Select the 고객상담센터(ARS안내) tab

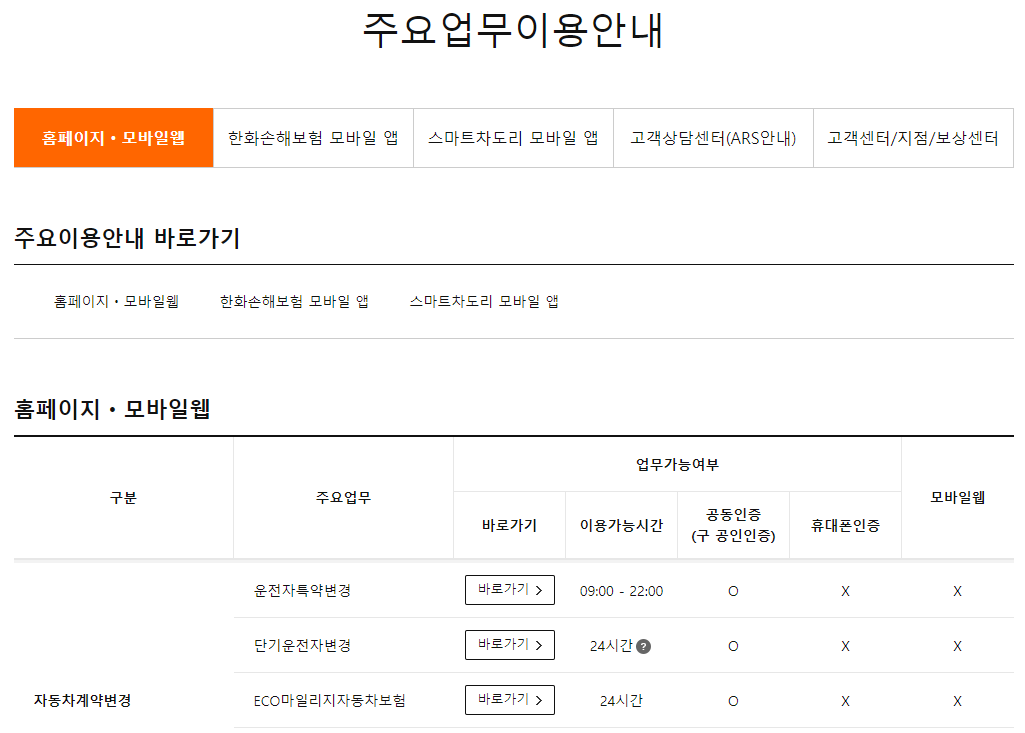[713, 138]
